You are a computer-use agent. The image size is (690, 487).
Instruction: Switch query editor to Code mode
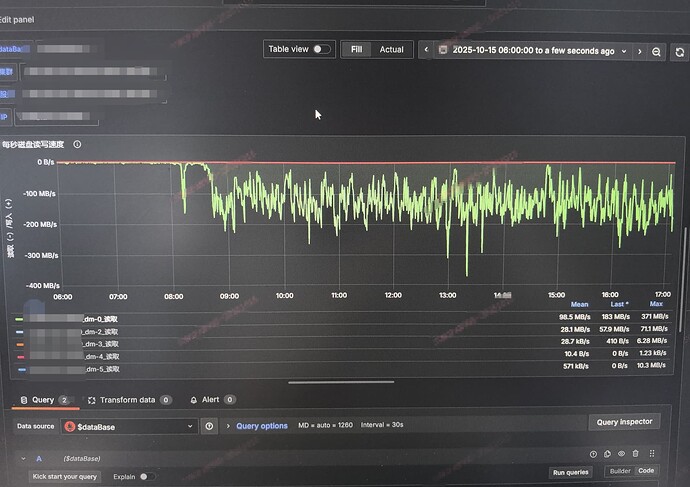coord(646,470)
